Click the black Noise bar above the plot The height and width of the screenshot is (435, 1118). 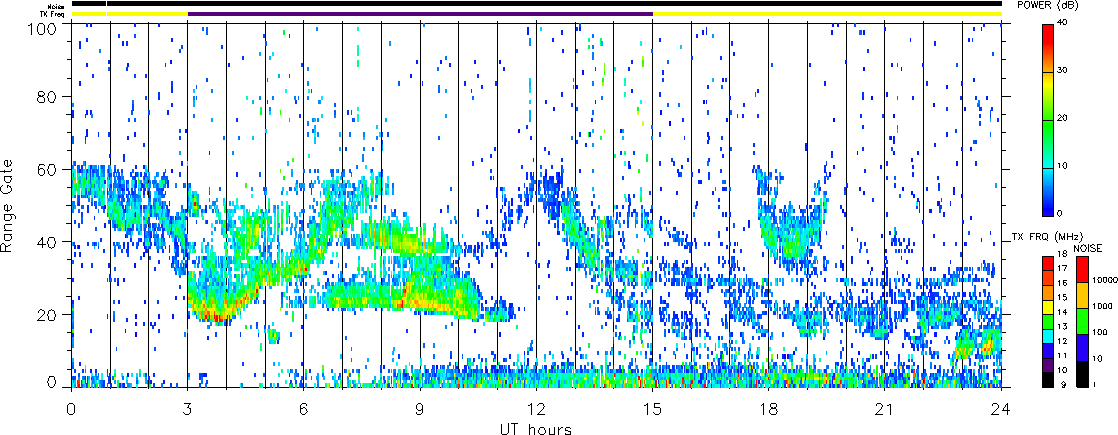click(536, 4)
